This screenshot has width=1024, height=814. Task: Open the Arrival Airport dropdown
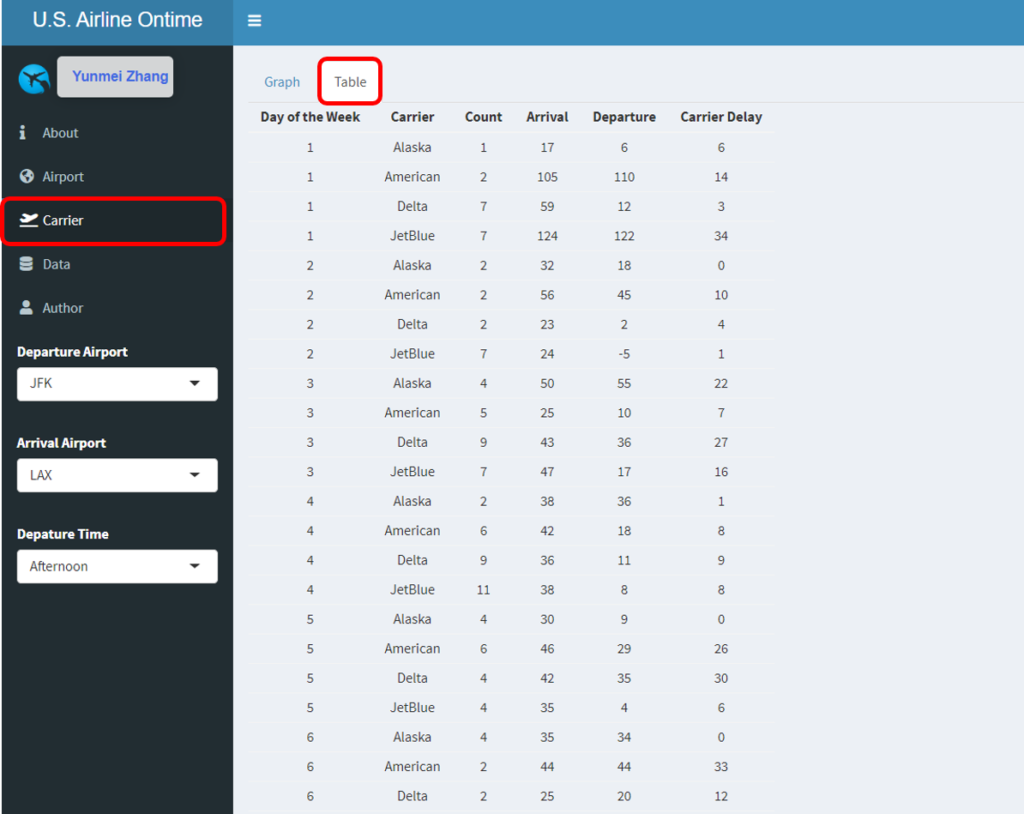pyautogui.click(x=116, y=475)
